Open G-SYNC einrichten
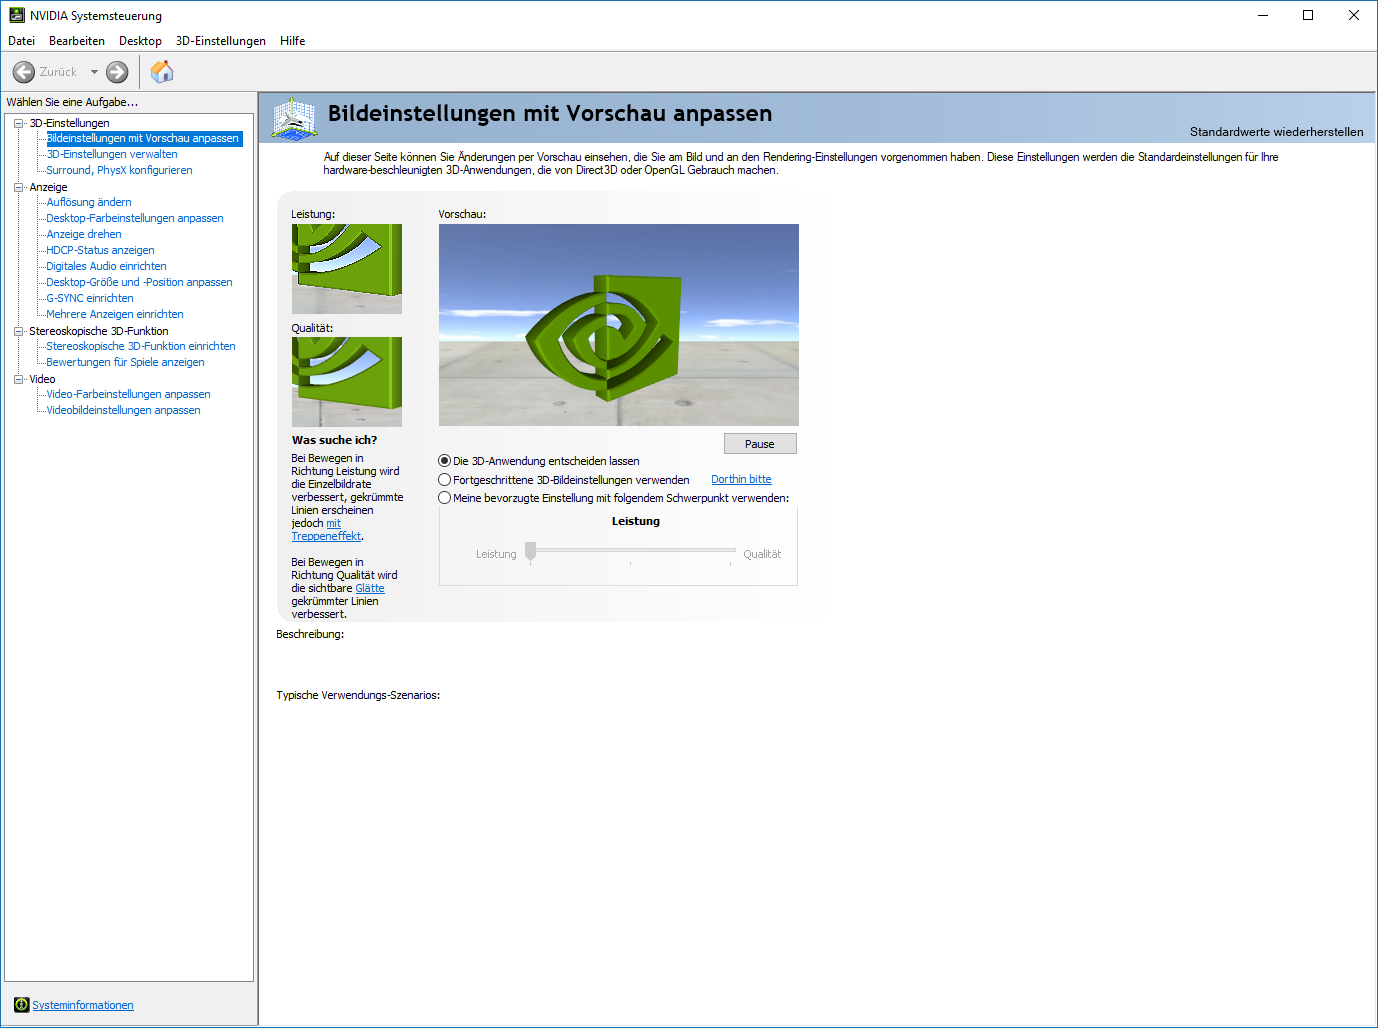This screenshot has width=1378, height=1028. point(90,298)
